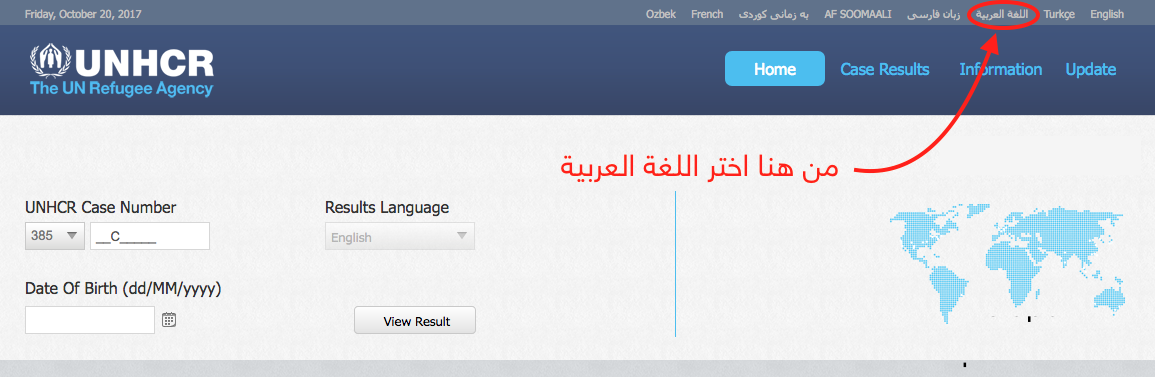The width and height of the screenshot is (1155, 377).
Task: Click the case number input field
Action: pyautogui.click(x=150, y=236)
